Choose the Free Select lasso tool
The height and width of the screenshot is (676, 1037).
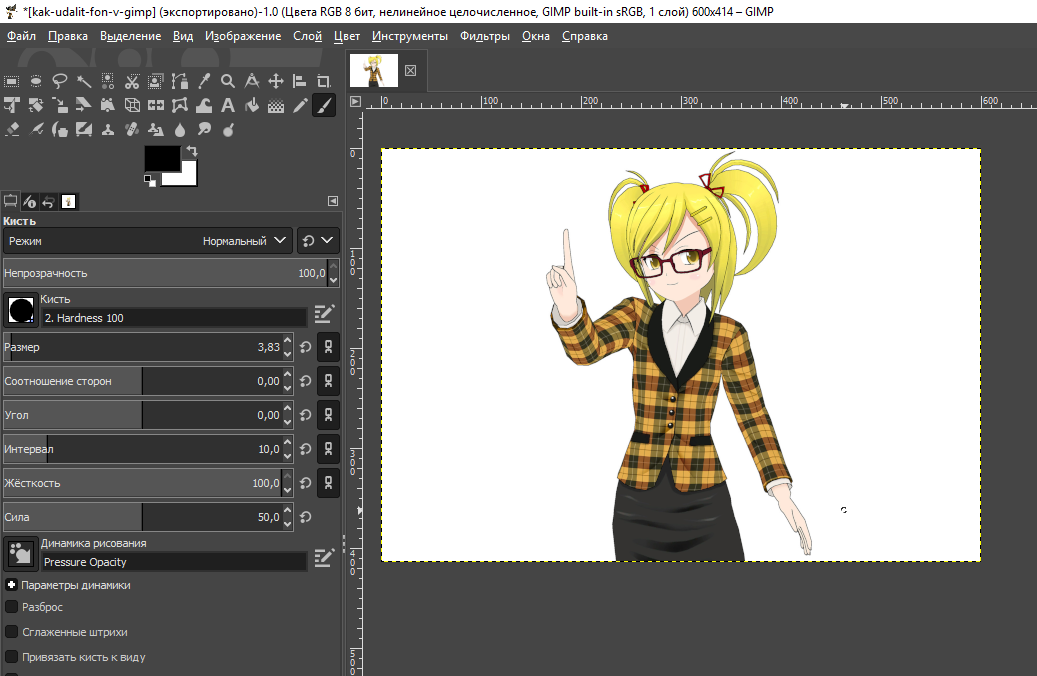60,81
